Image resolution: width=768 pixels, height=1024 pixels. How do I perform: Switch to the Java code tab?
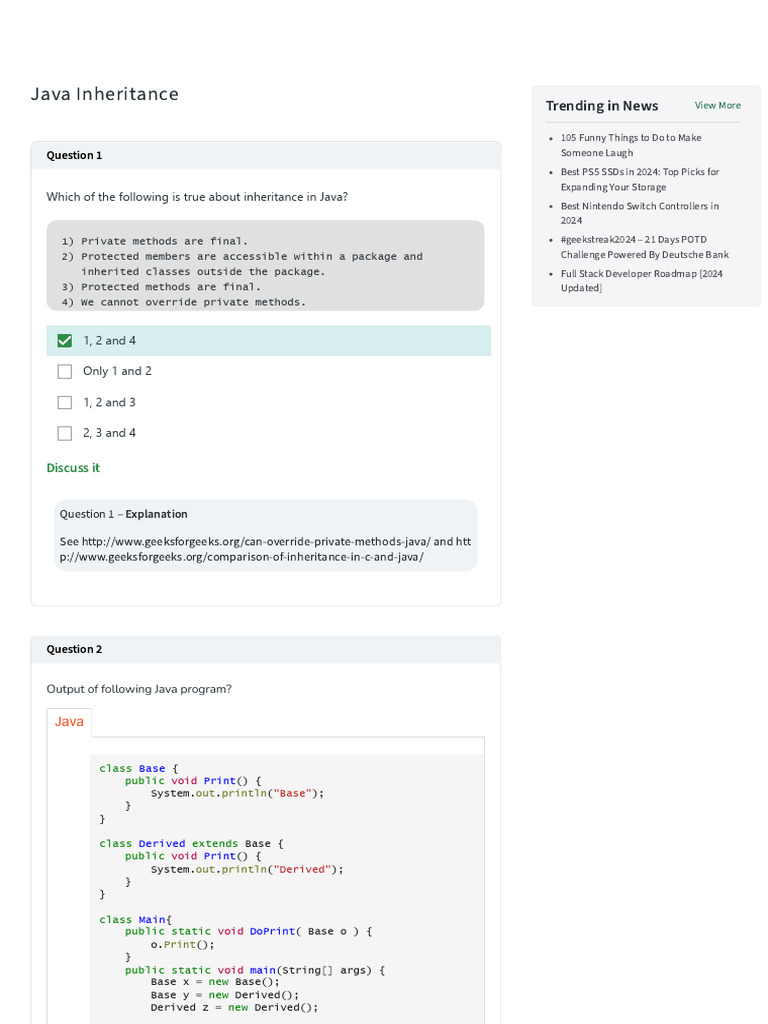click(69, 722)
